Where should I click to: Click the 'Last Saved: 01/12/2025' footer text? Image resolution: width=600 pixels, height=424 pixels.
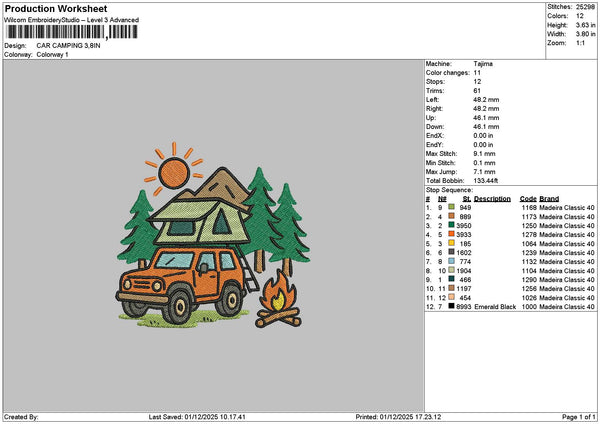pos(197,417)
